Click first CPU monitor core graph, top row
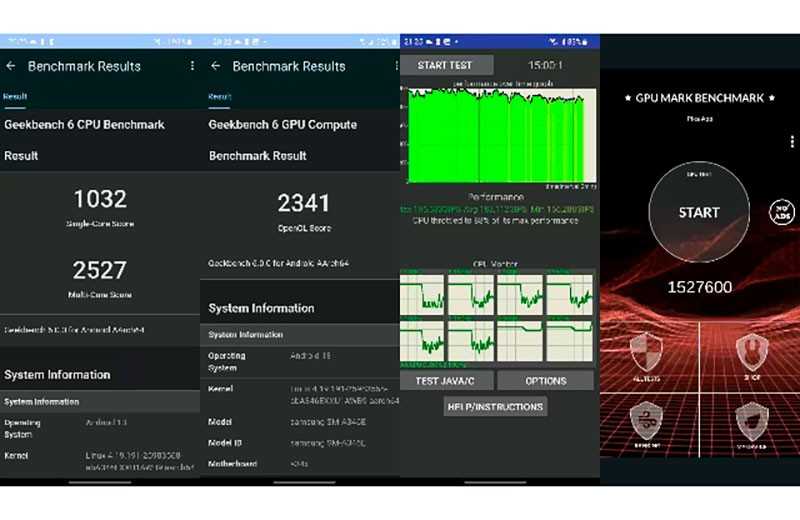Image resolution: width=800 pixels, height=520 pixels. tap(422, 294)
